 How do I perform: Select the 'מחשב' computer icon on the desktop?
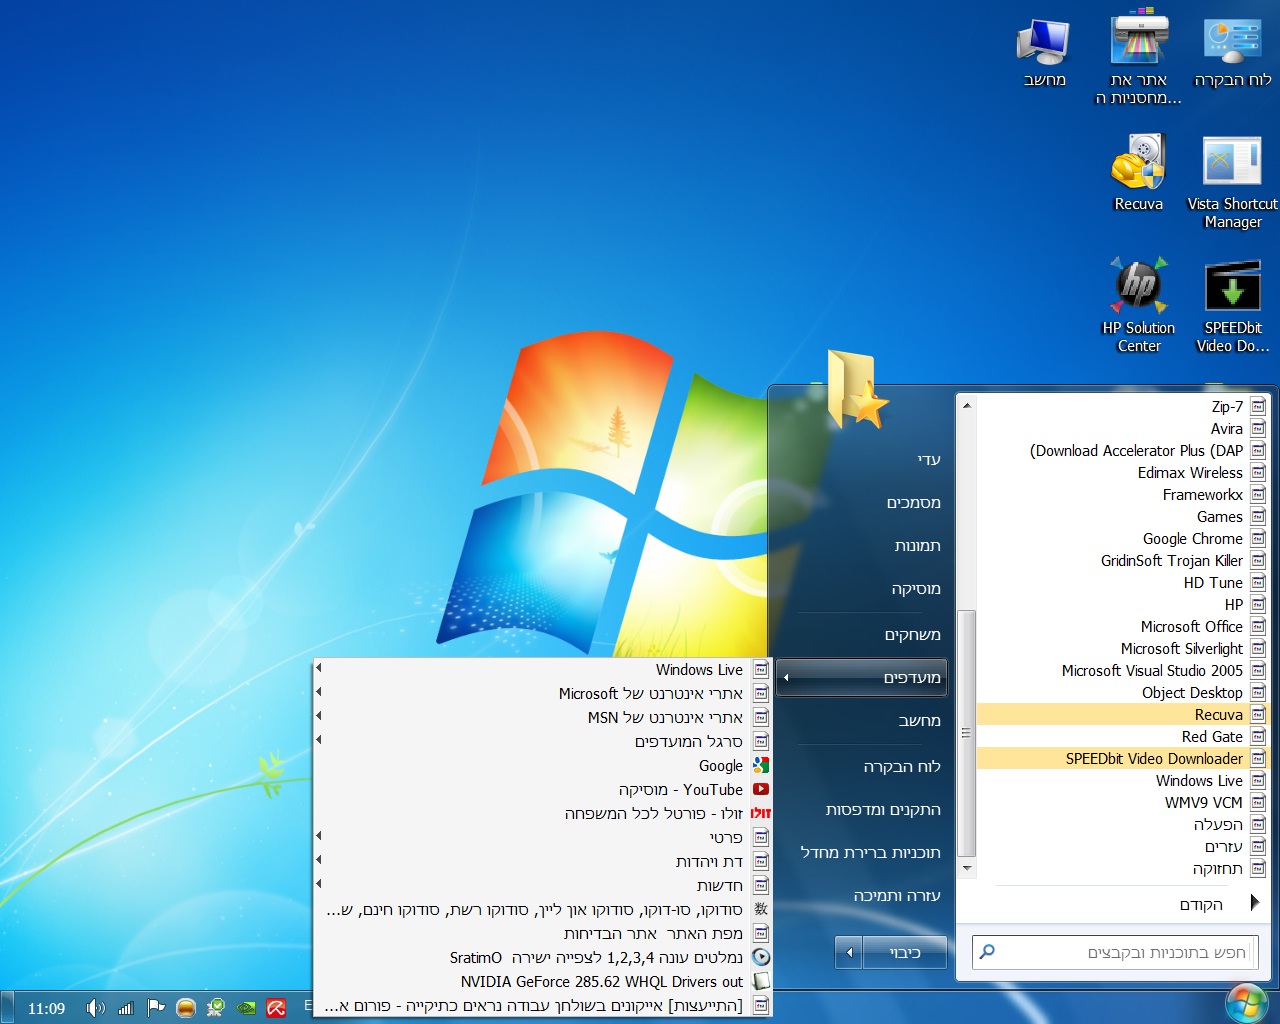click(1044, 52)
